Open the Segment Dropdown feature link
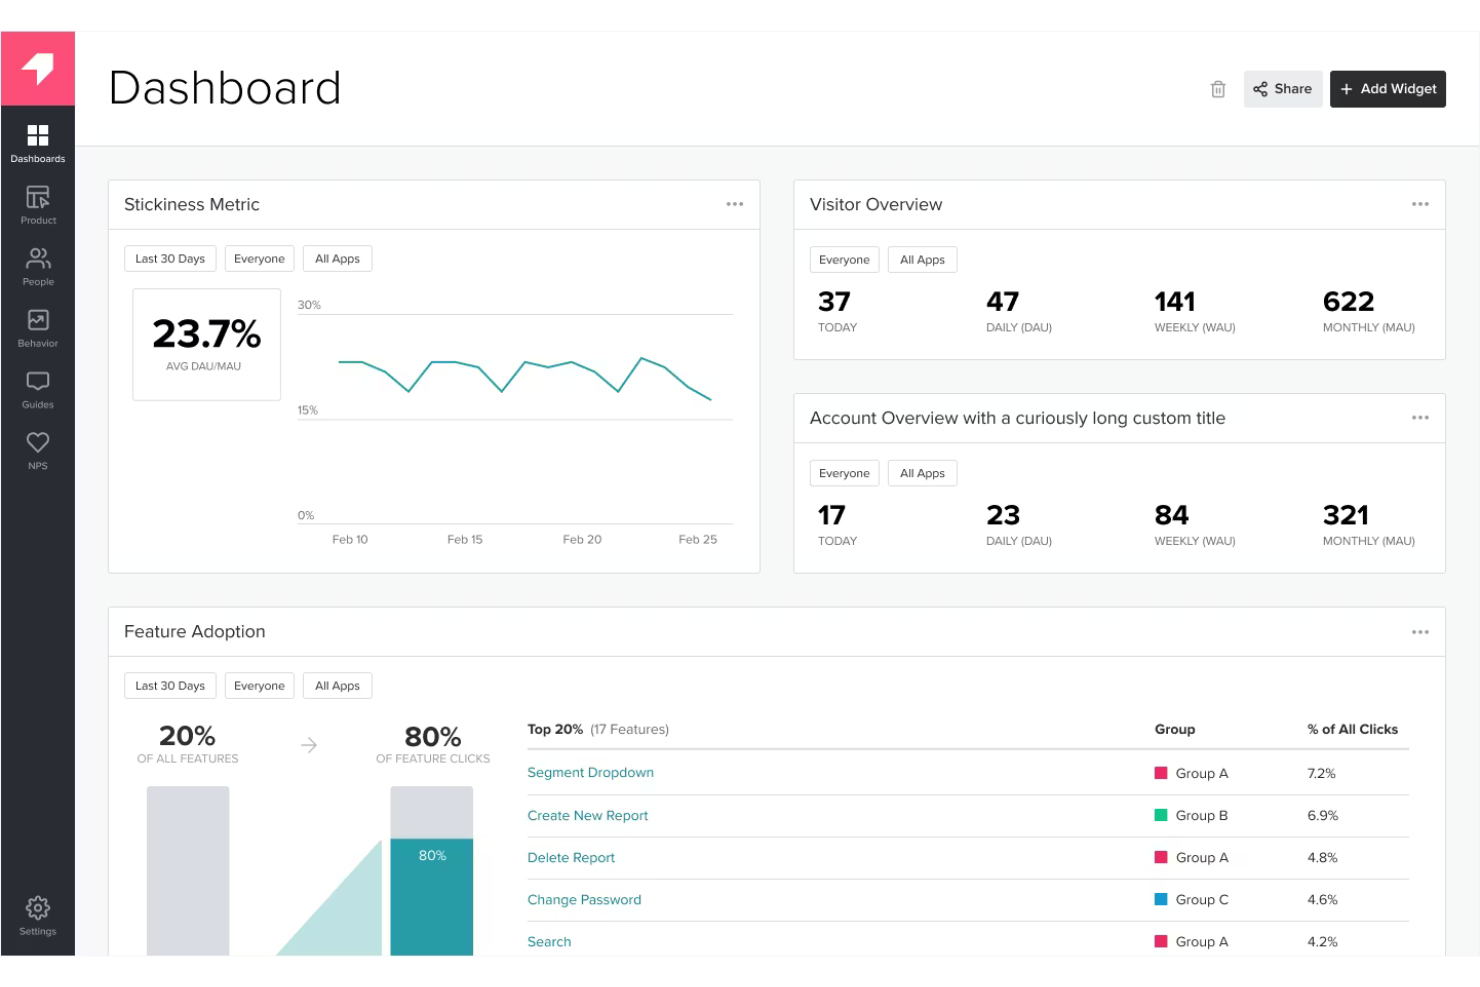This screenshot has width=1480, height=987. point(590,772)
